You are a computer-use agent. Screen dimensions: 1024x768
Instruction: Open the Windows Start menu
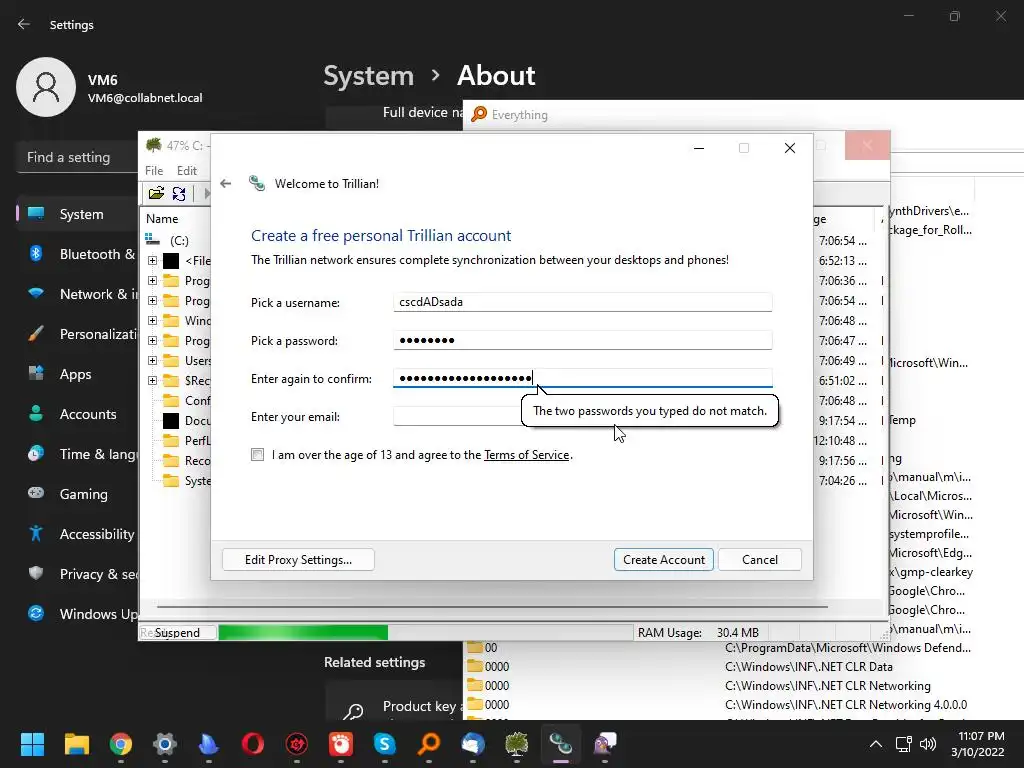tap(32, 744)
